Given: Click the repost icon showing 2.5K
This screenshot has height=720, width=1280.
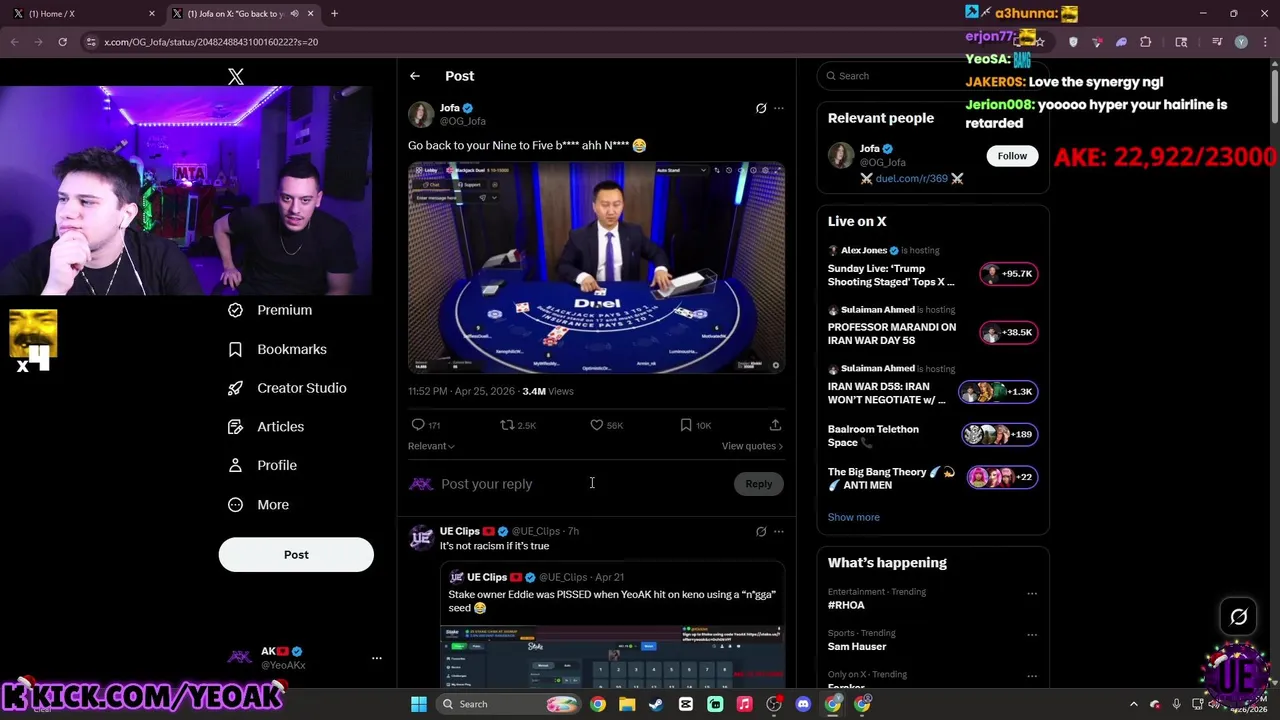Looking at the screenshot, I should (x=518, y=425).
